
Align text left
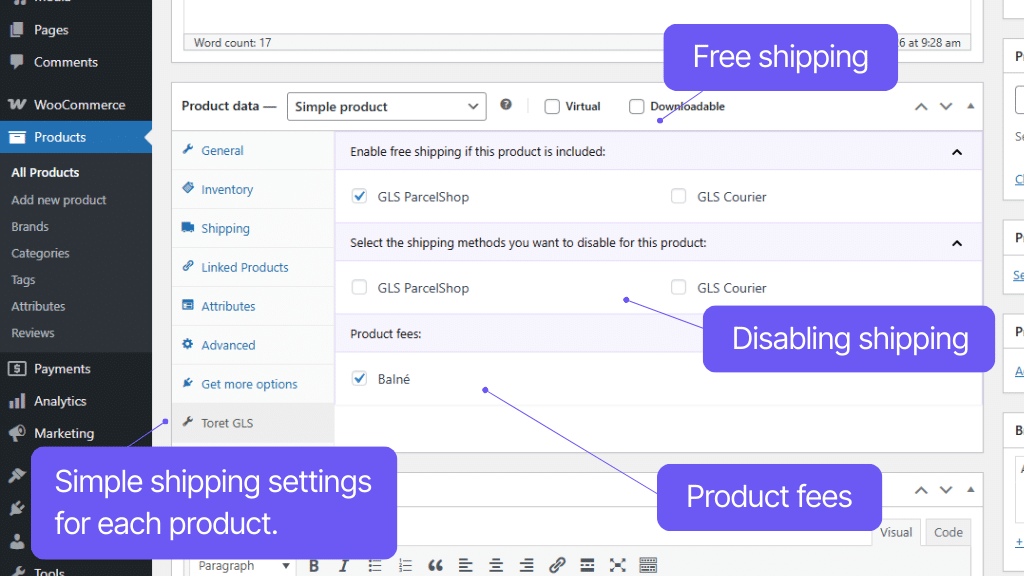[466, 566]
